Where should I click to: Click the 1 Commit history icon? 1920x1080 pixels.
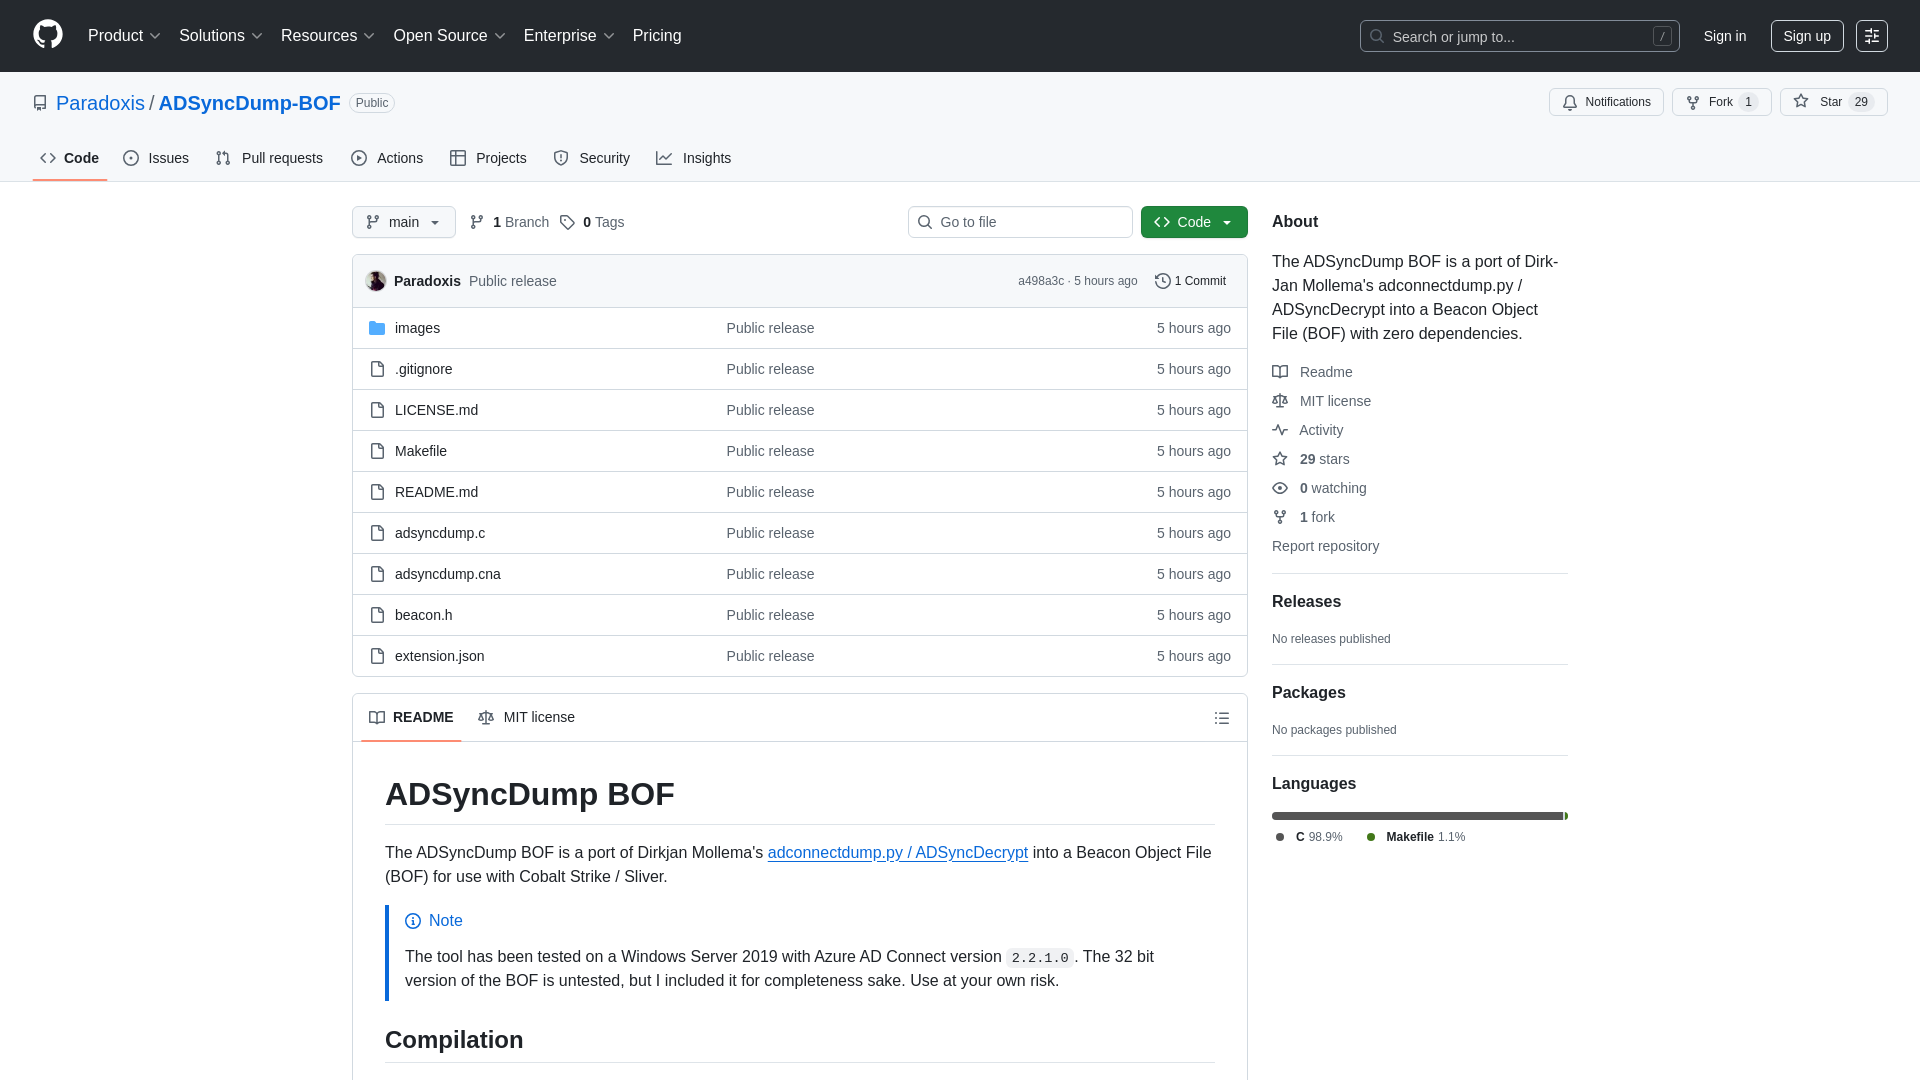point(1162,281)
